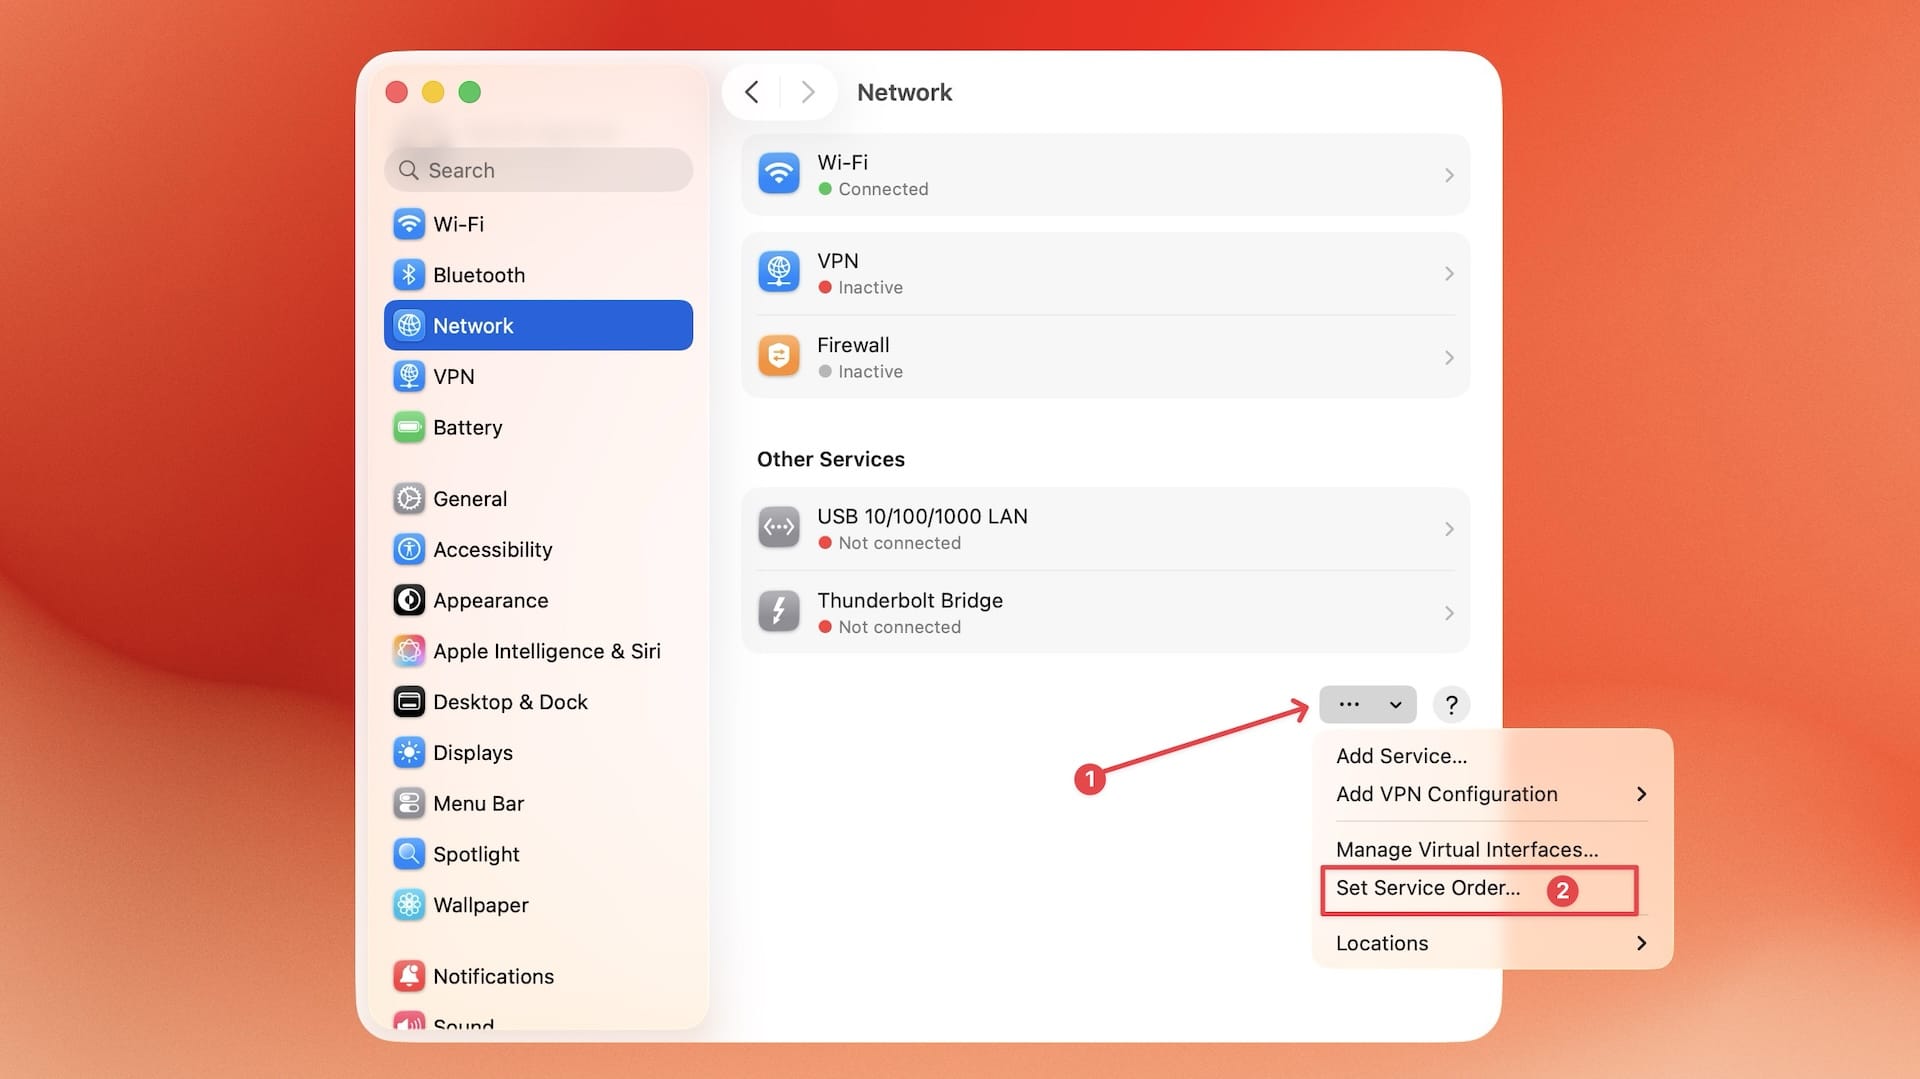
Task: Open Notifications settings
Action: tap(494, 976)
